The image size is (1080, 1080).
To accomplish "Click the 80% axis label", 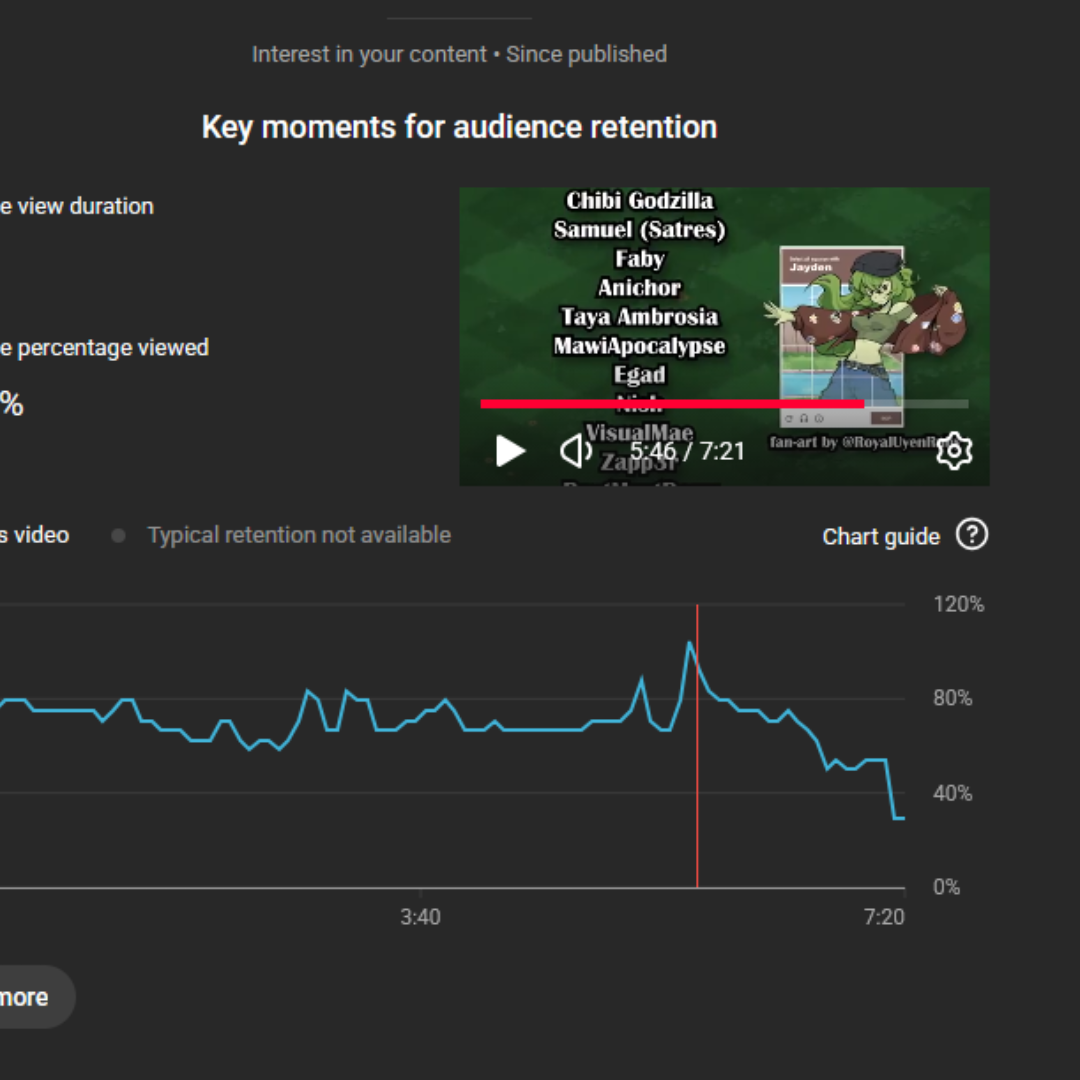I will 953,698.
